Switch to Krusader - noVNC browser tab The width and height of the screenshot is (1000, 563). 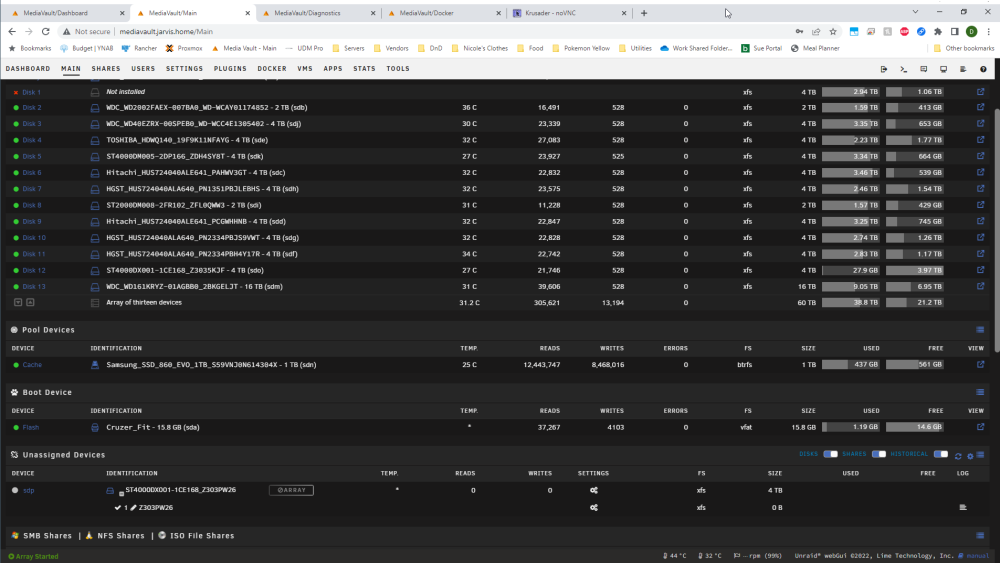pyautogui.click(x=570, y=13)
